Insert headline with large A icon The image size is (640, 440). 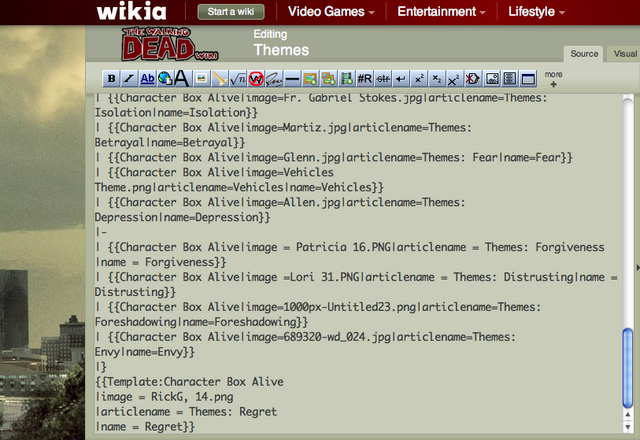coord(182,78)
